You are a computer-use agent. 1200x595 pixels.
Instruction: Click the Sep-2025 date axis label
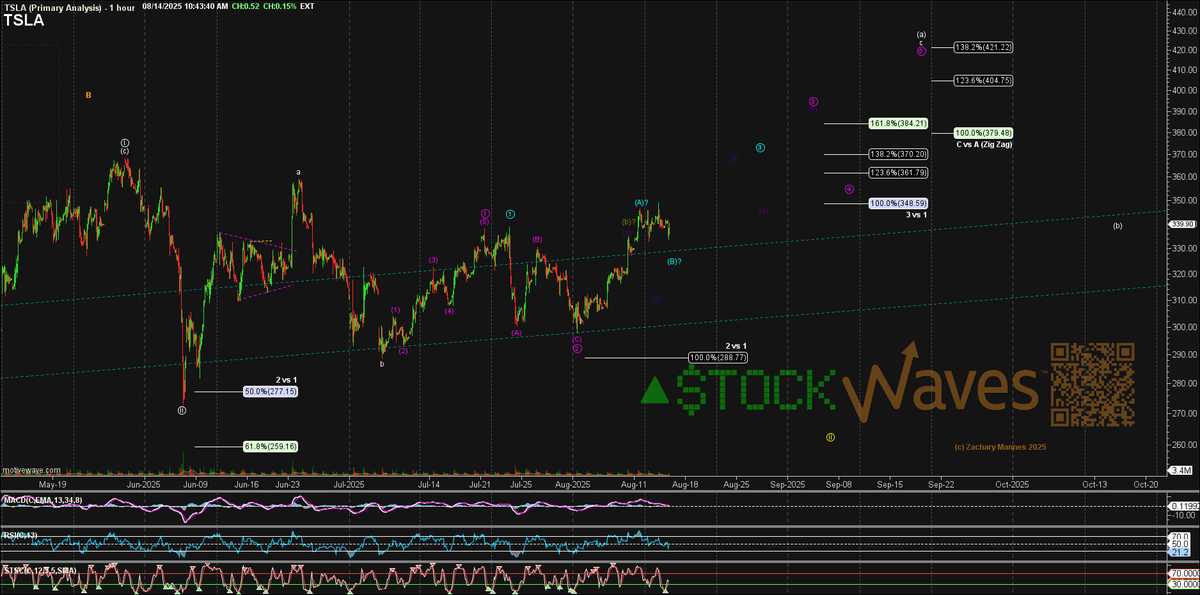coord(788,483)
